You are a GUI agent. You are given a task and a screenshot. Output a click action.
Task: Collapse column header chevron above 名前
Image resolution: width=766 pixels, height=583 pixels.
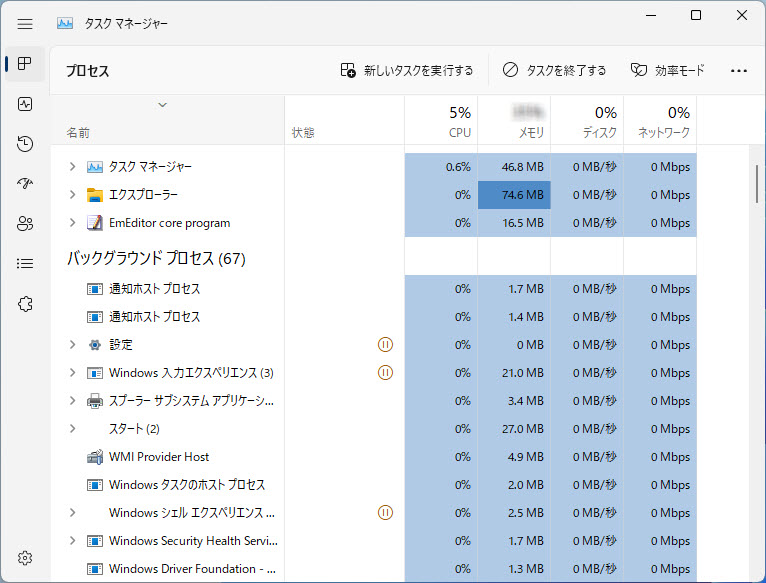coord(162,105)
